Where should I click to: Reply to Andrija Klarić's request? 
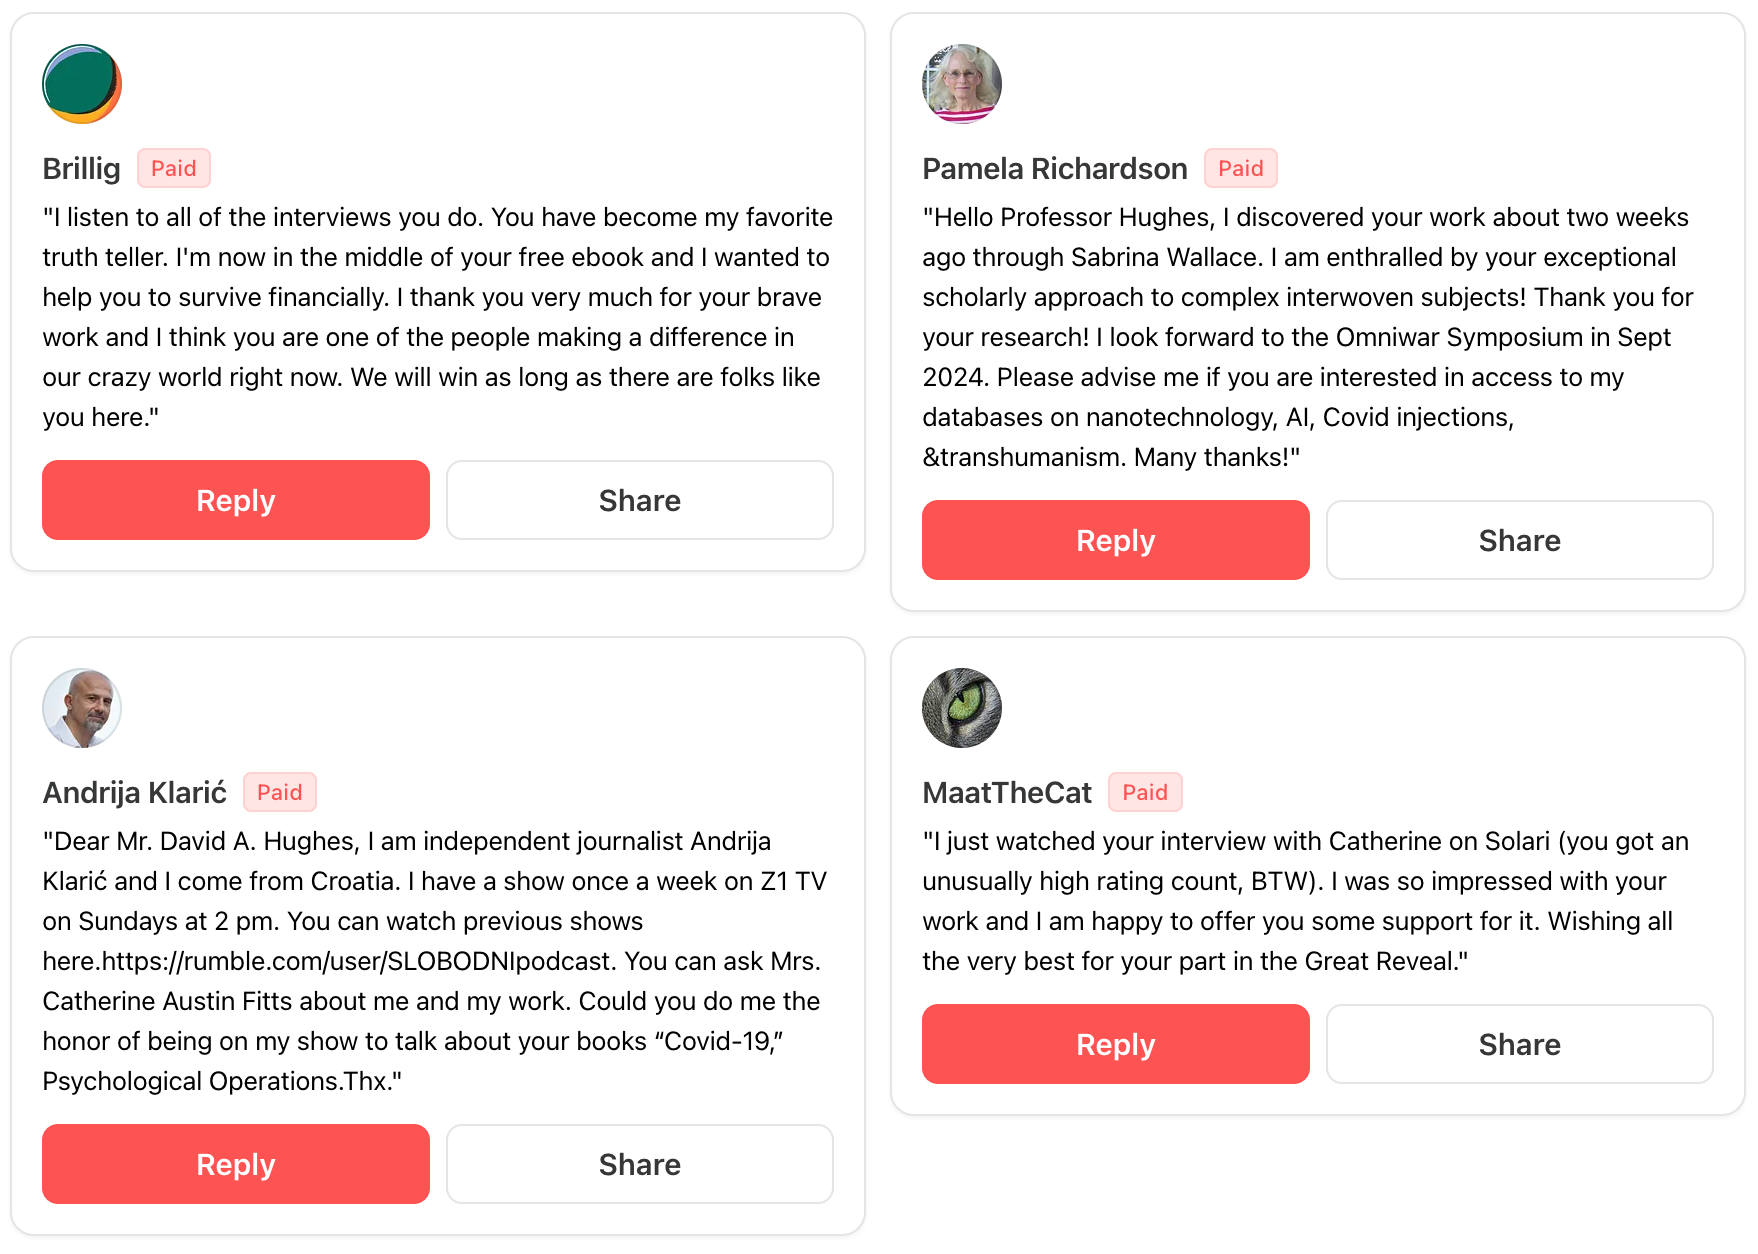pyautogui.click(x=236, y=1164)
